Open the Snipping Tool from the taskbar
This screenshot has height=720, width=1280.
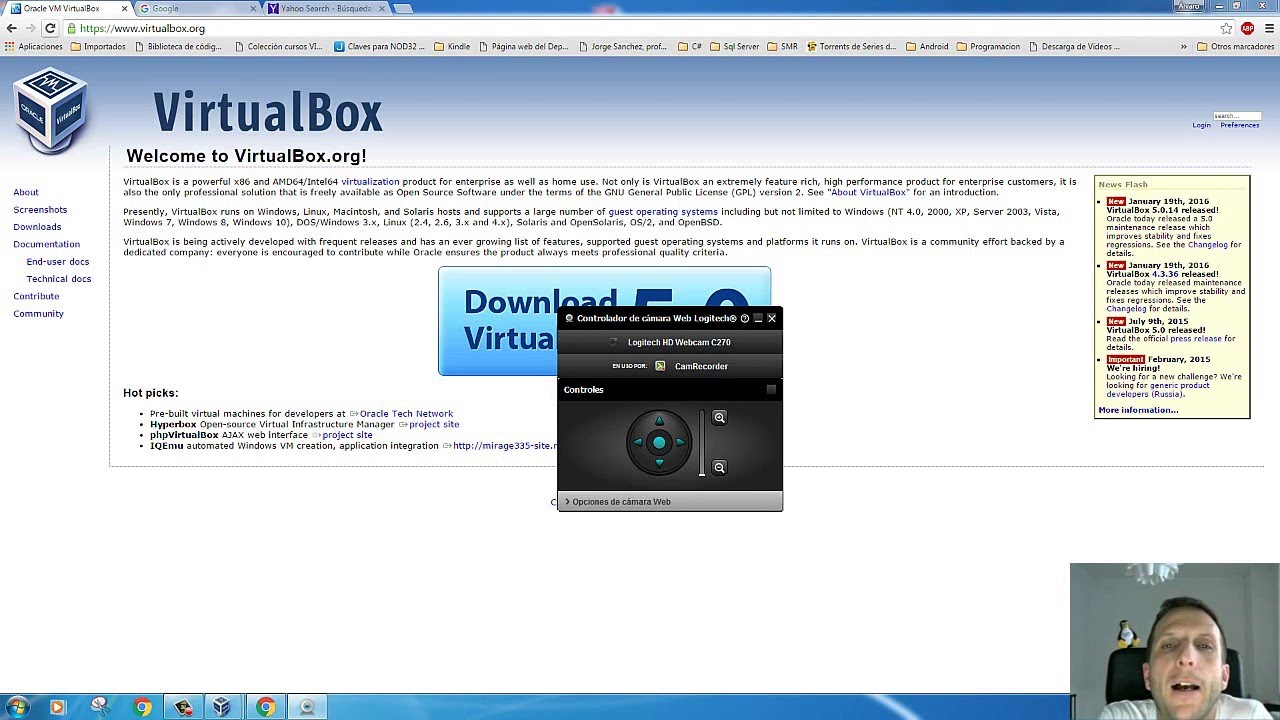tap(99, 707)
